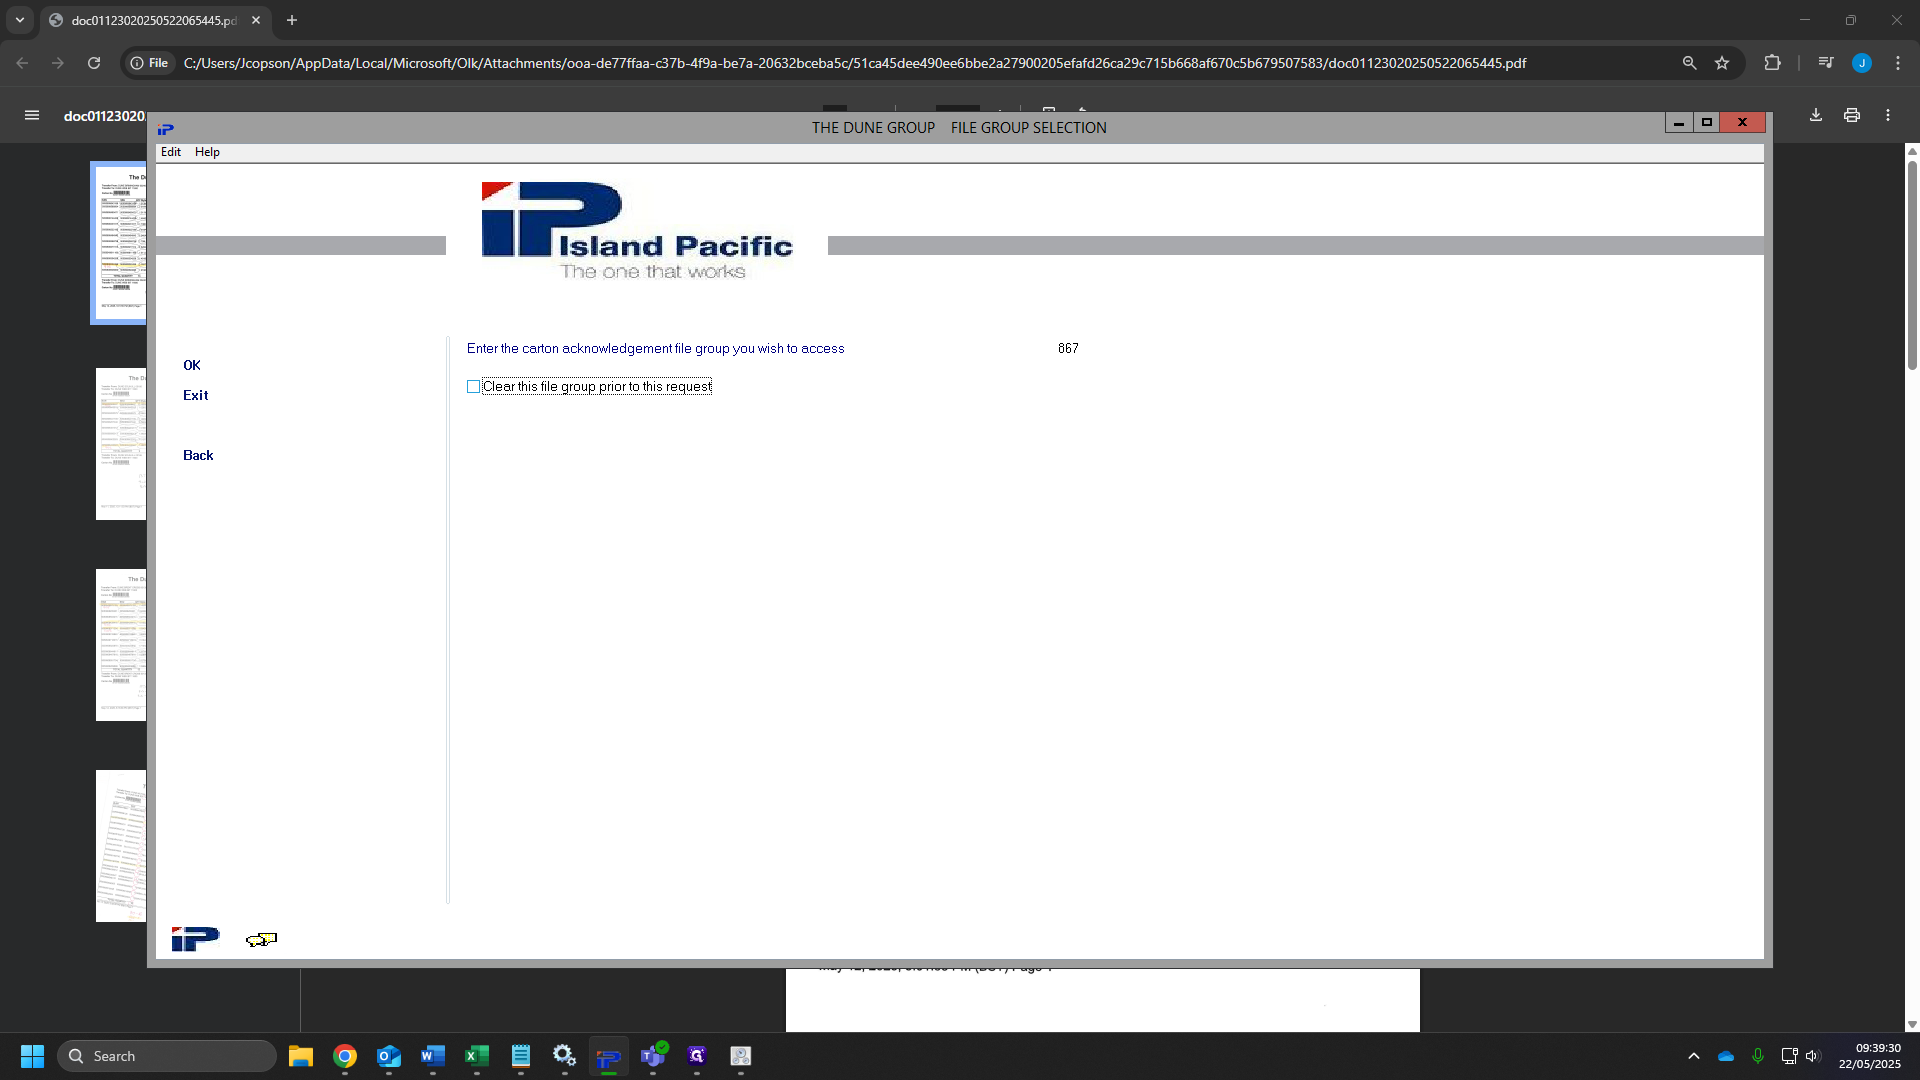Go back in Chrome

[22, 63]
